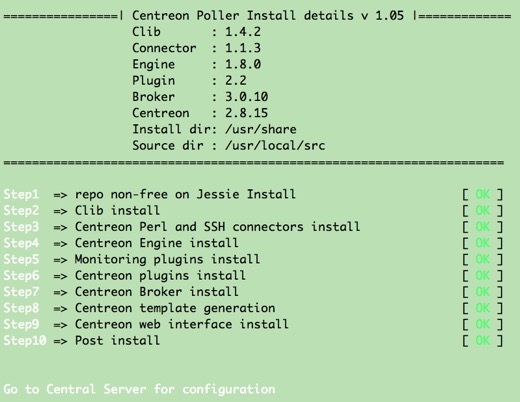Click the OK status for Step1

(483, 194)
